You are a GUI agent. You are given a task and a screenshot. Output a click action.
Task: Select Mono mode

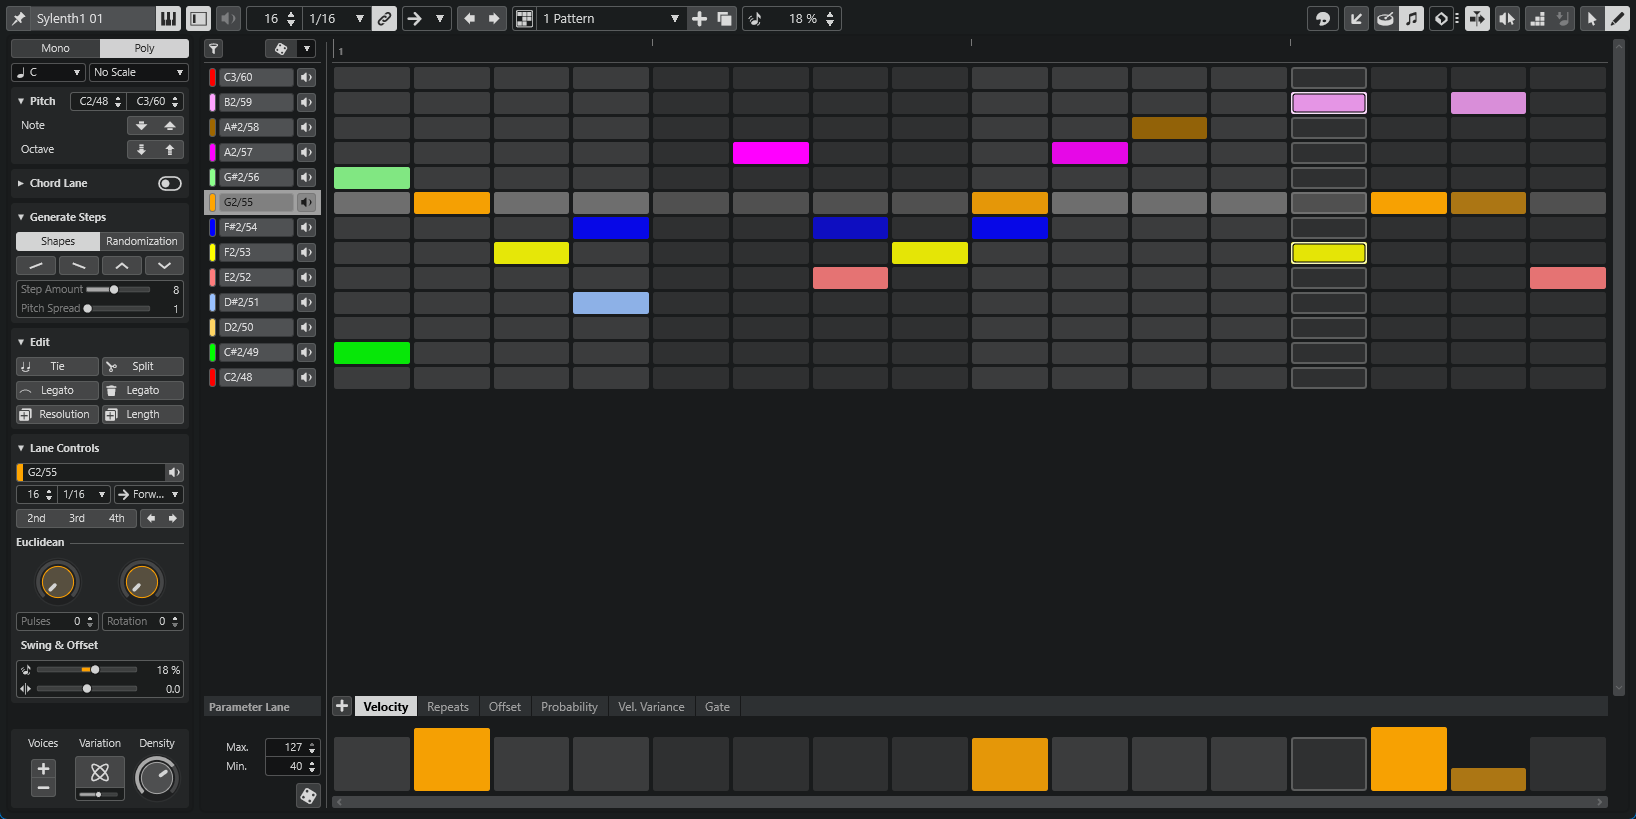(x=55, y=48)
